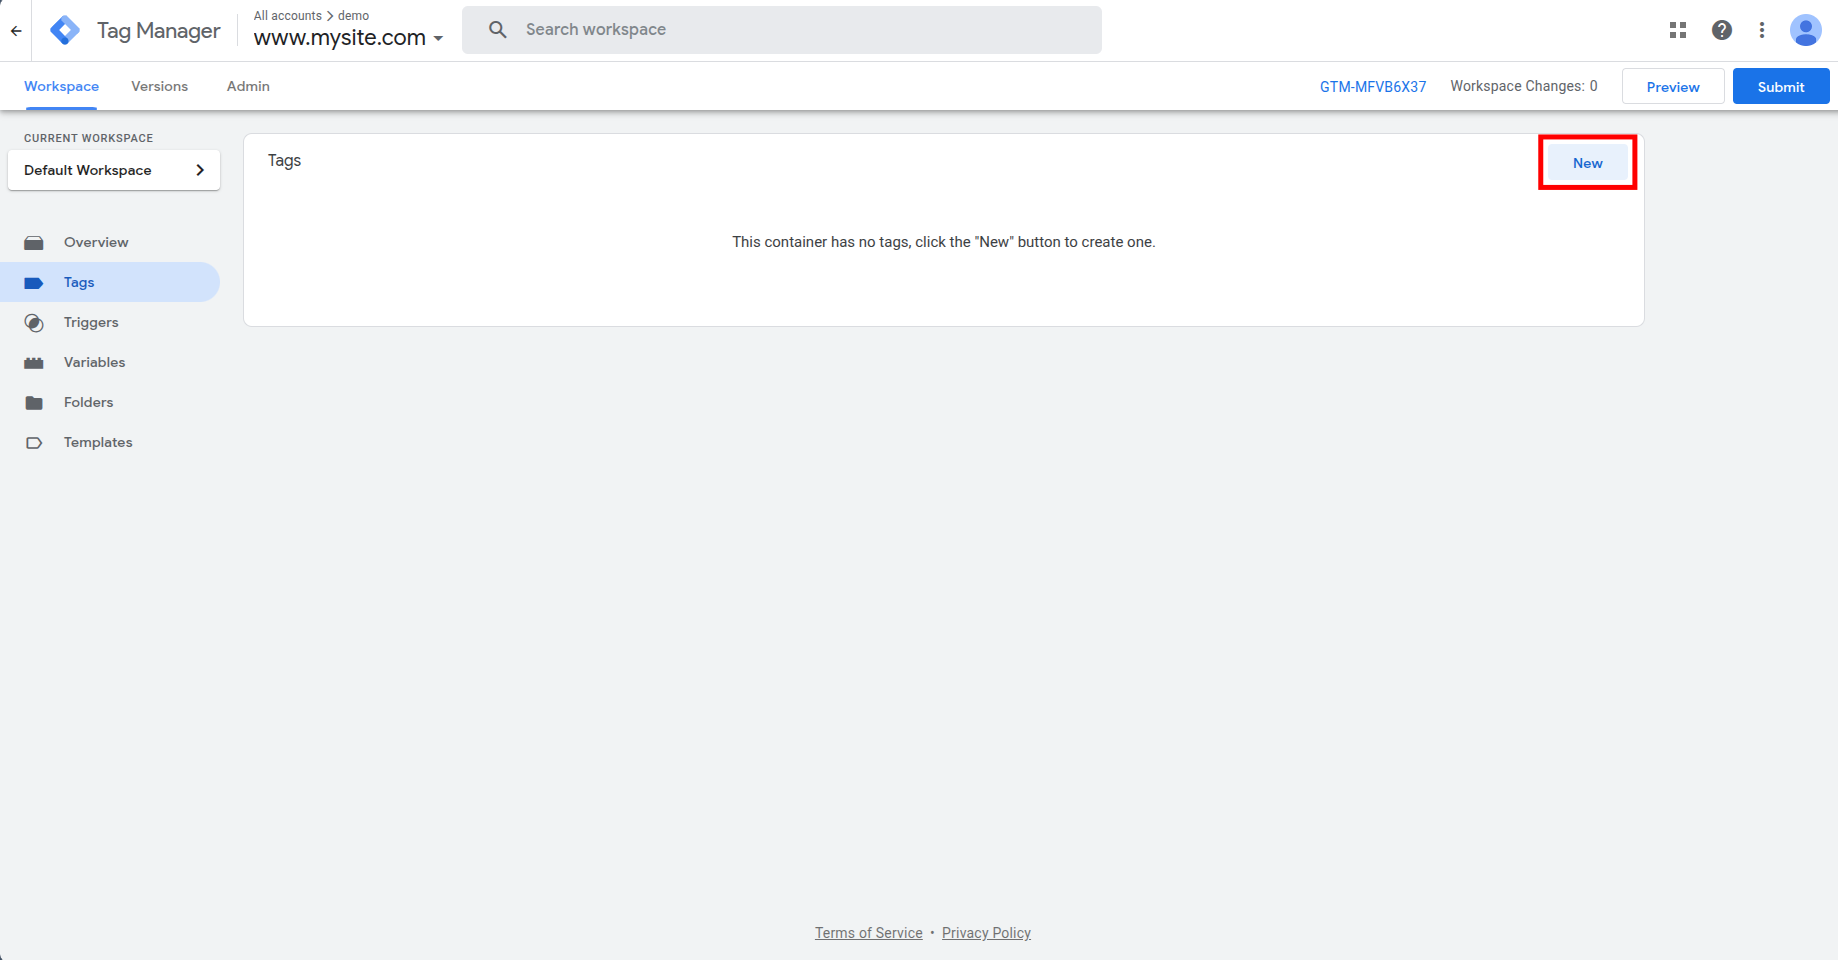This screenshot has height=960, width=1838.
Task: Click the back arrow icon
Action: click(16, 31)
